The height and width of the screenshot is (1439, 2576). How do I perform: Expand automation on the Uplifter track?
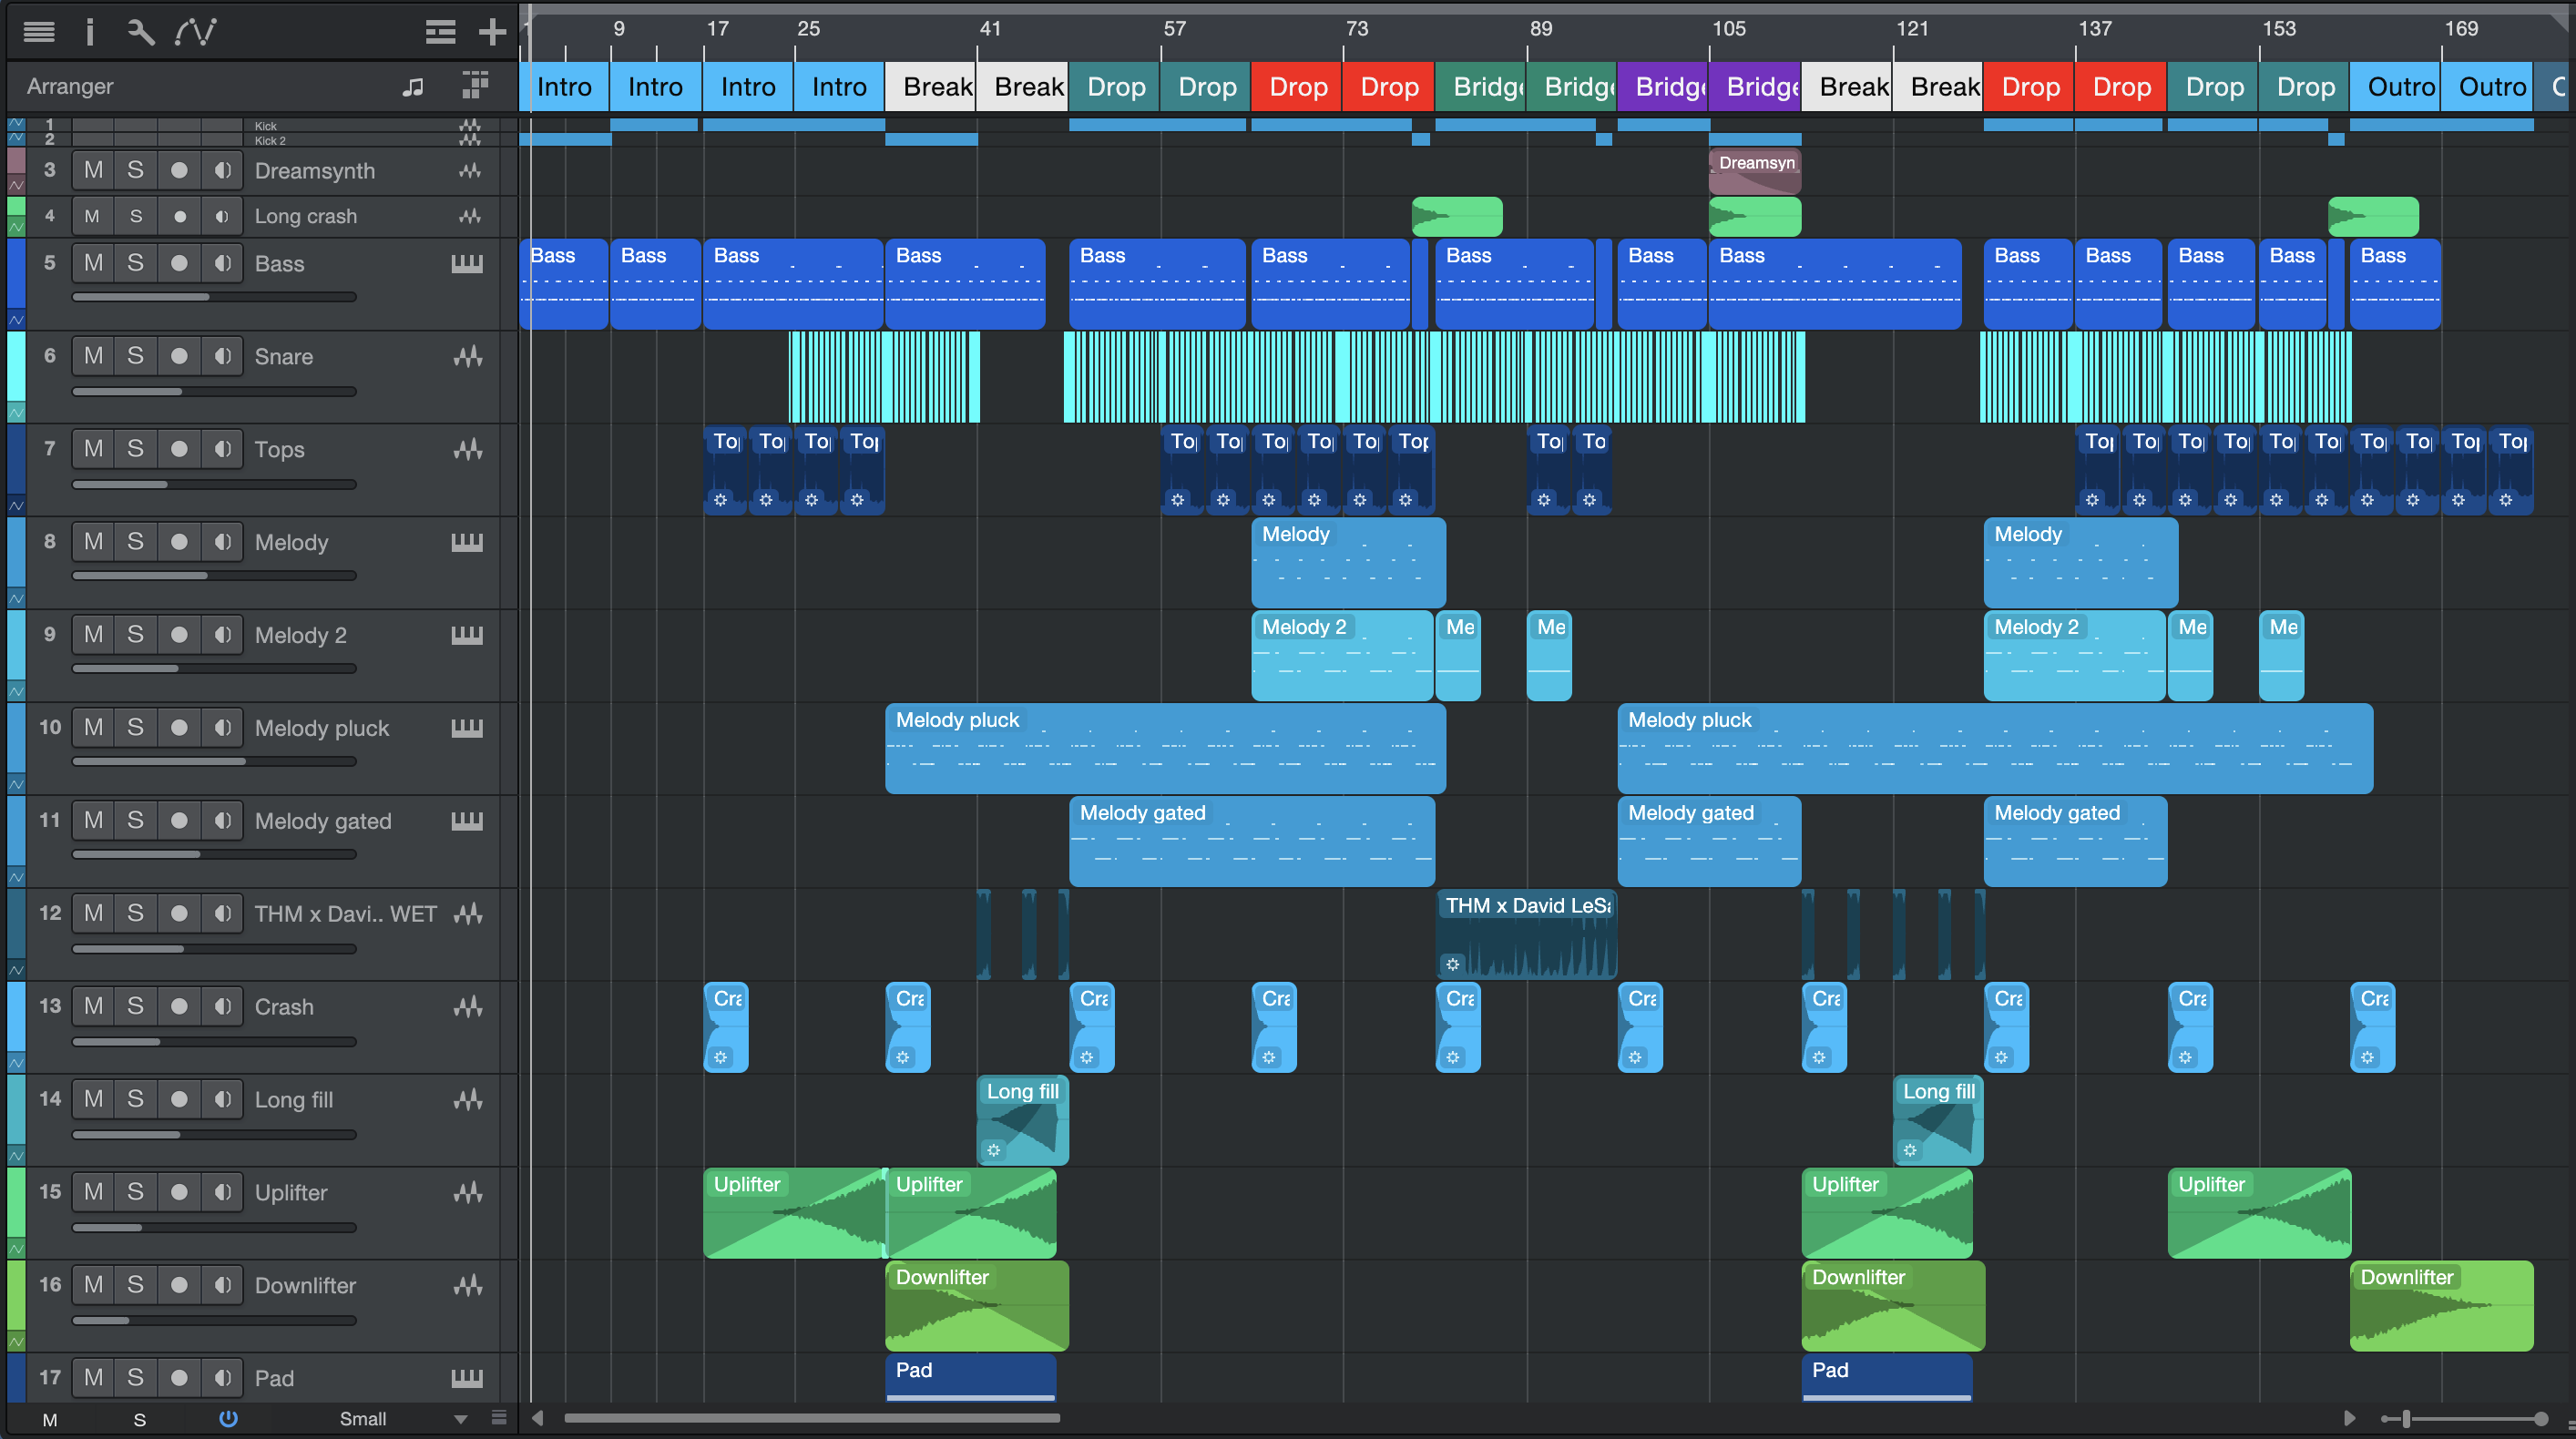click(16, 1249)
